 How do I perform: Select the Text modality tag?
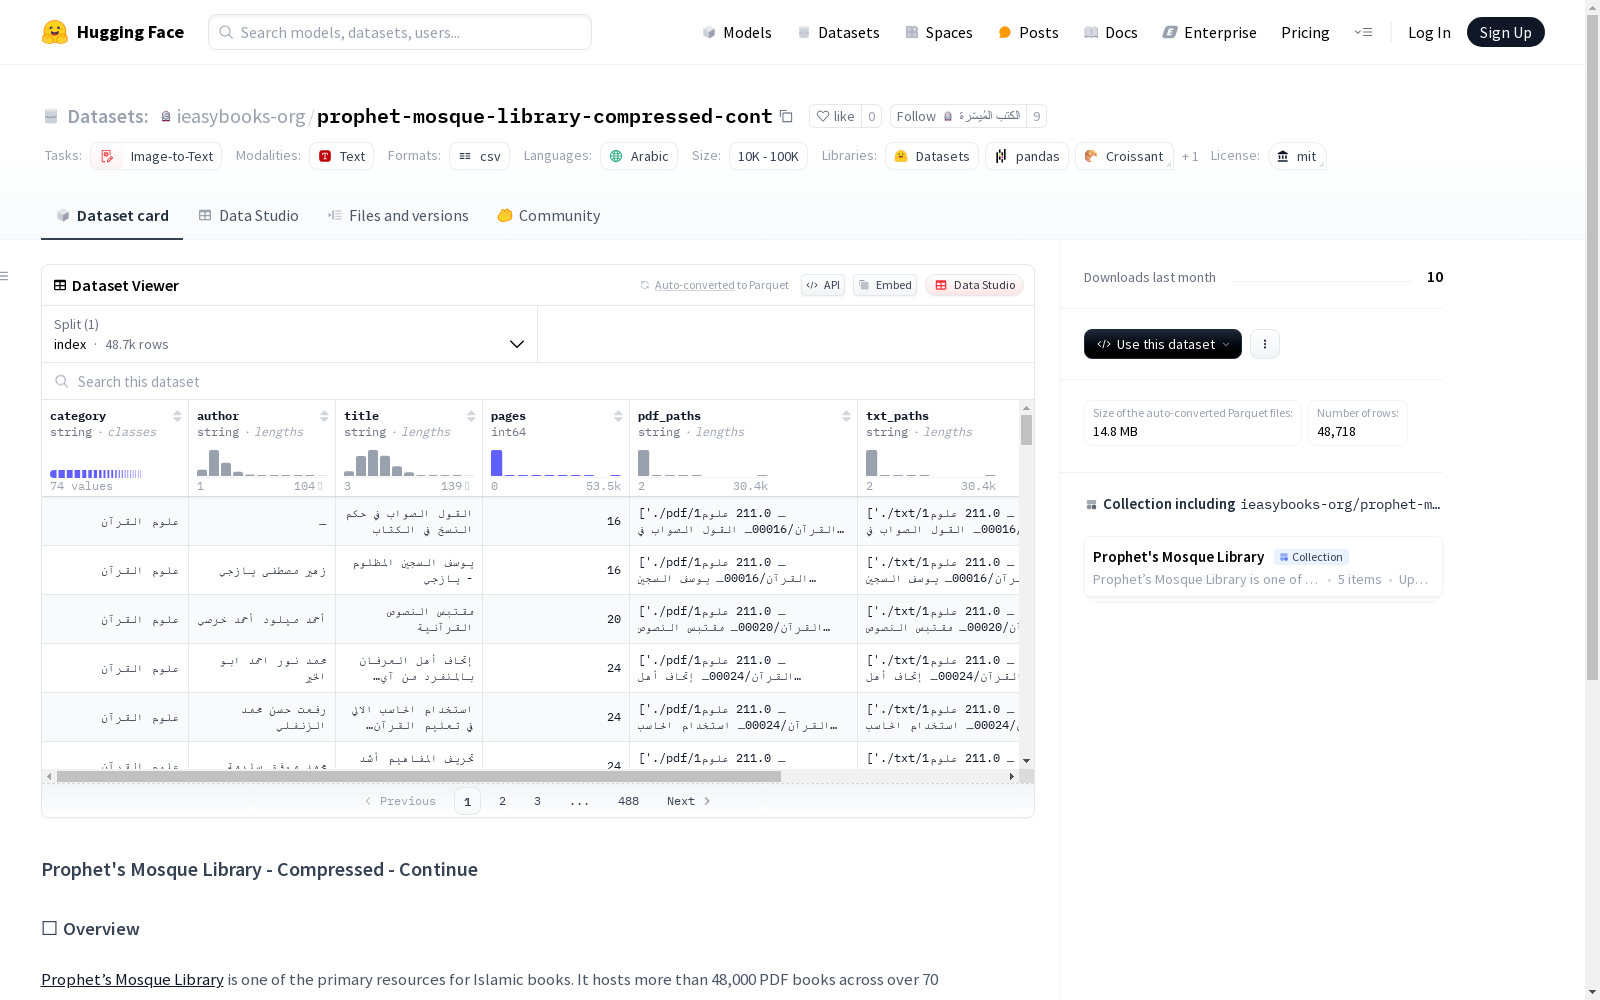click(341, 156)
